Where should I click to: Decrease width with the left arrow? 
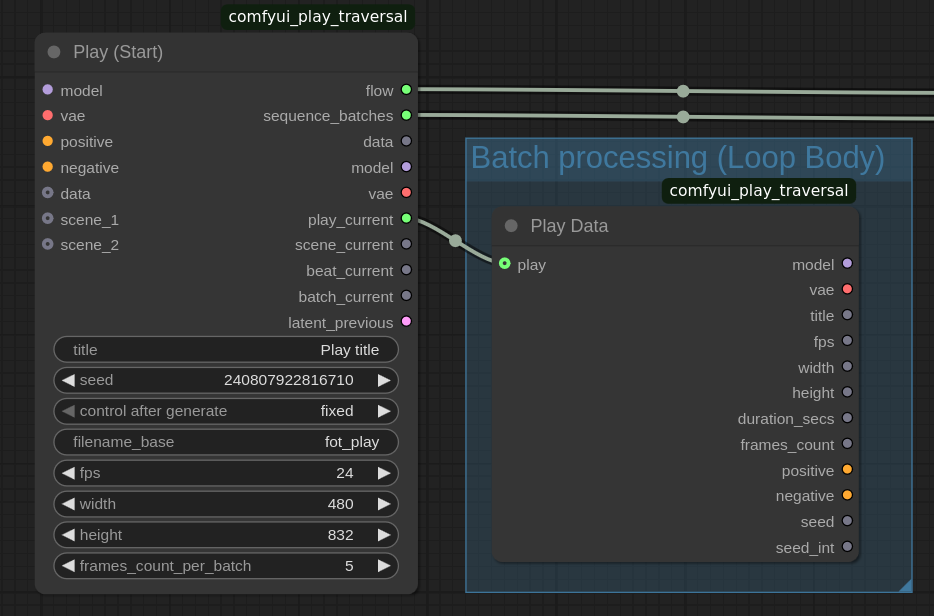point(69,504)
